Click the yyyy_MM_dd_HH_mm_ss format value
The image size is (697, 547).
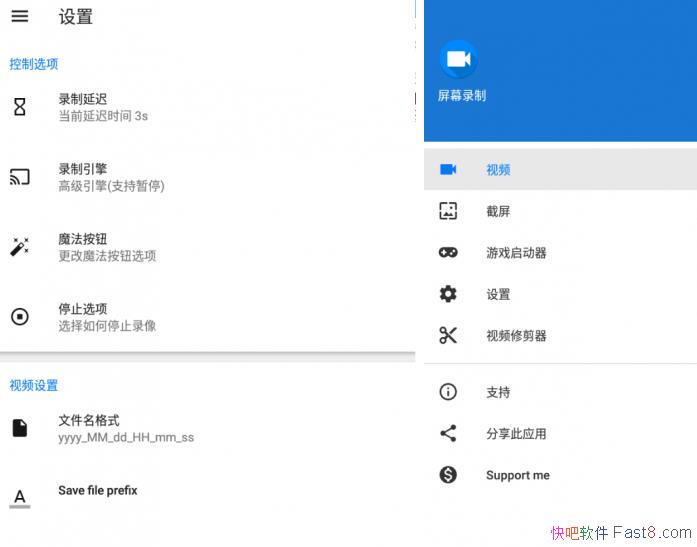[126, 438]
